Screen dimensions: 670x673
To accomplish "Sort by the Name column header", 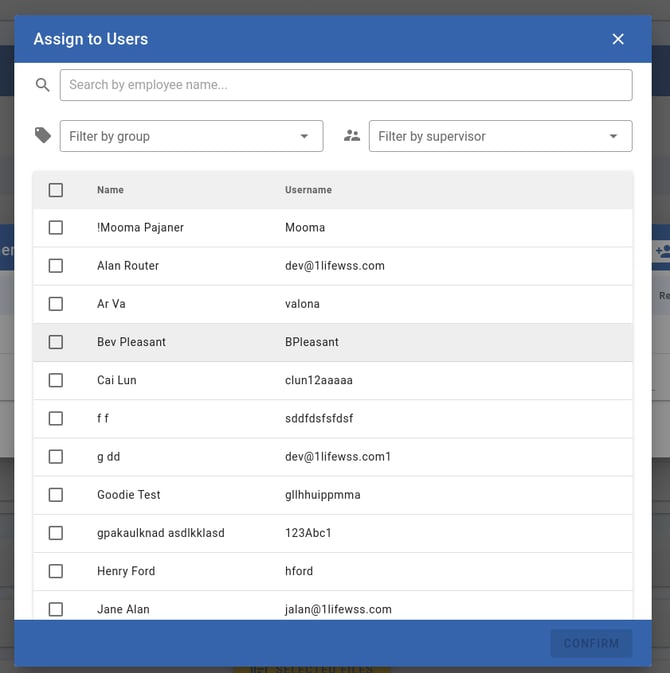I will point(110,190).
